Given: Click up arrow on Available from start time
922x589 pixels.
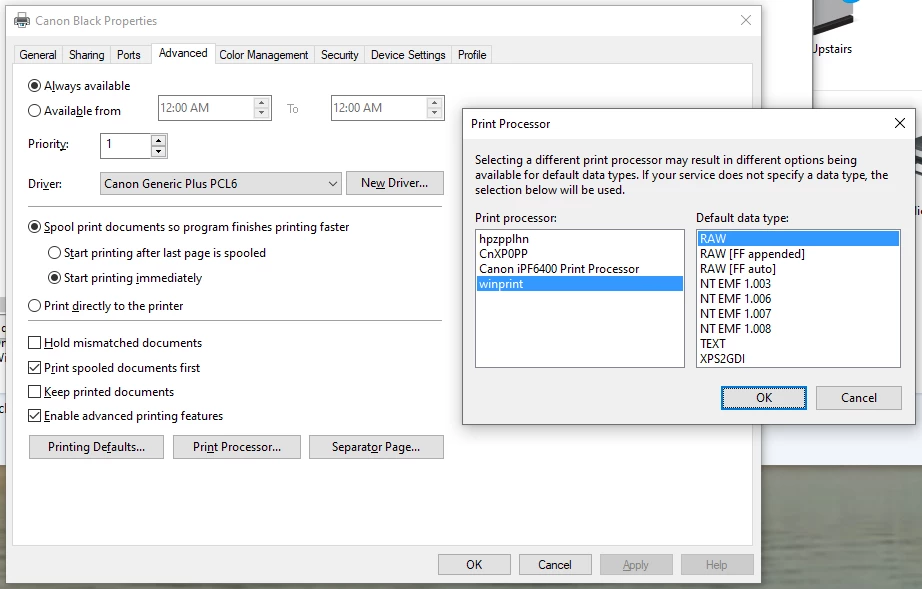Looking at the screenshot, I should pos(262,103).
